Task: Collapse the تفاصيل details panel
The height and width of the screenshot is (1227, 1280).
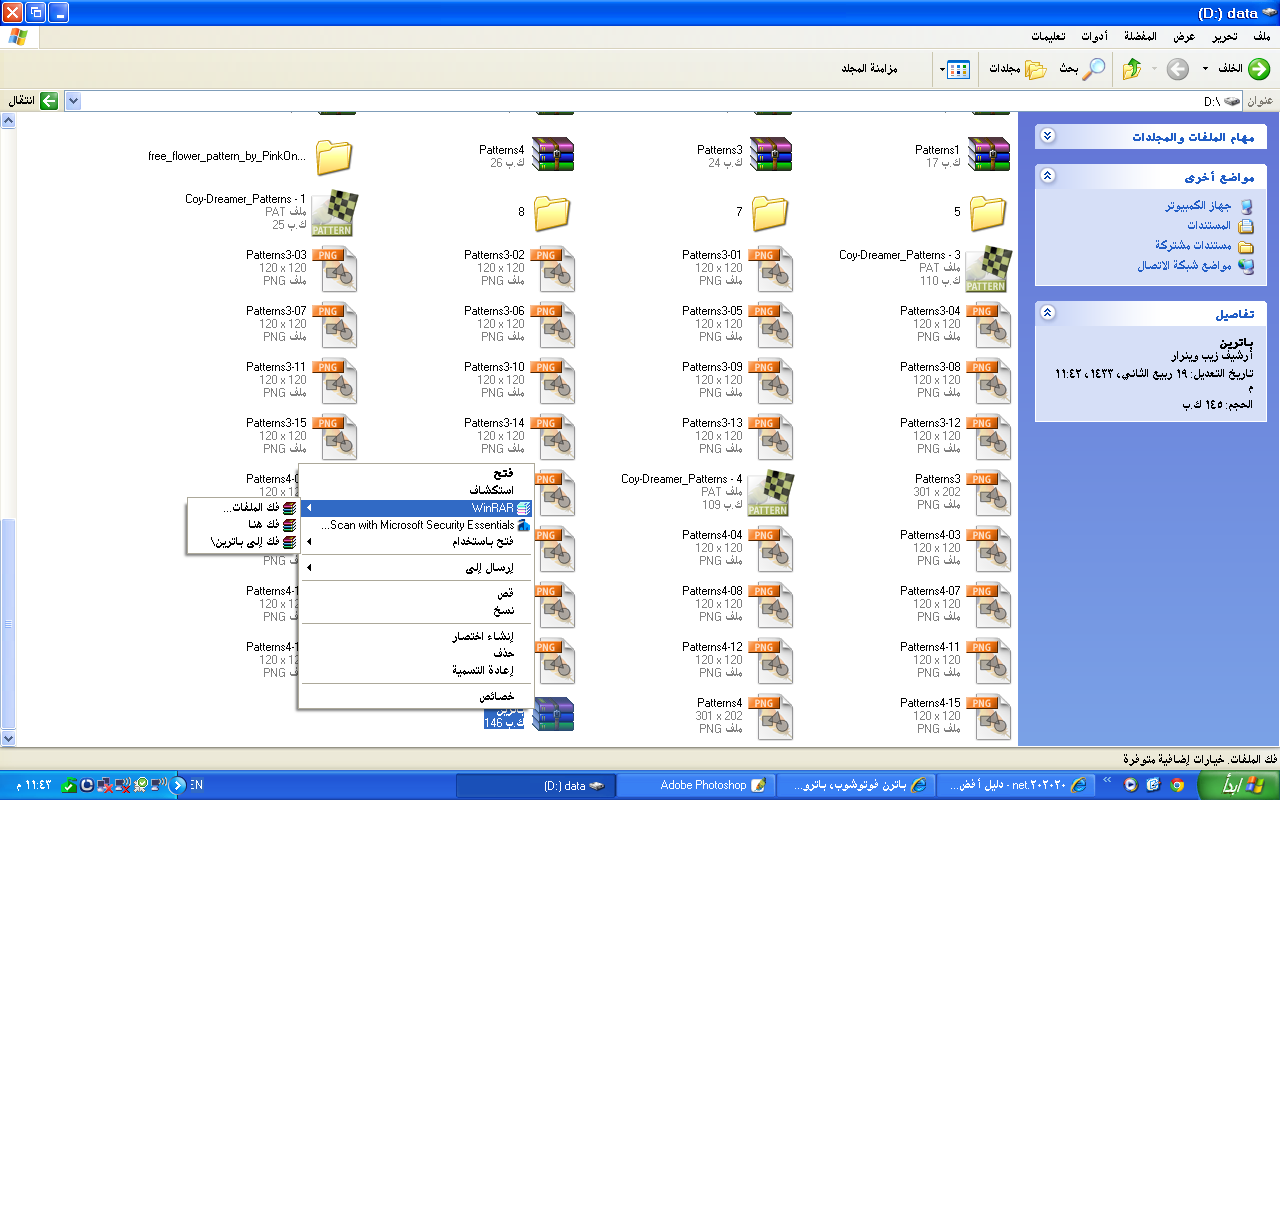Action: [1047, 313]
